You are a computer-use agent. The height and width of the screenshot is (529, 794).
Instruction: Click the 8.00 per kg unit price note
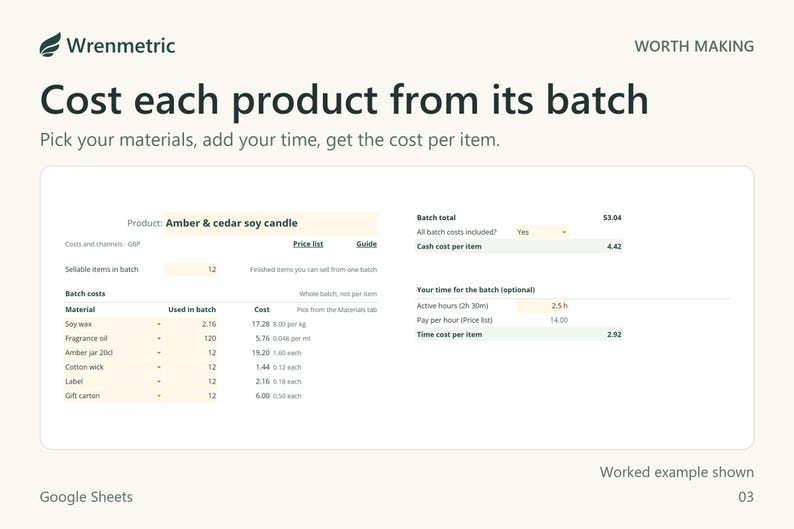coord(289,324)
